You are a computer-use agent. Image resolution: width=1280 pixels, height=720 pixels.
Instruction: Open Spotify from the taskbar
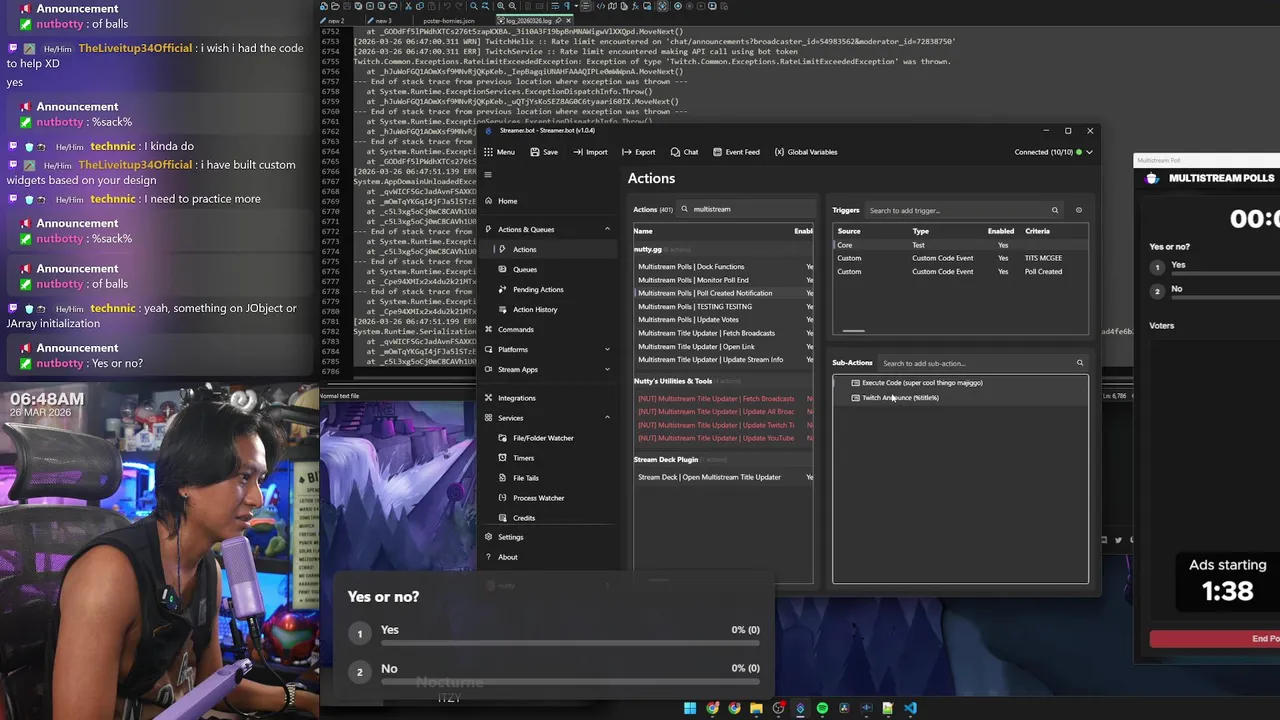point(822,708)
